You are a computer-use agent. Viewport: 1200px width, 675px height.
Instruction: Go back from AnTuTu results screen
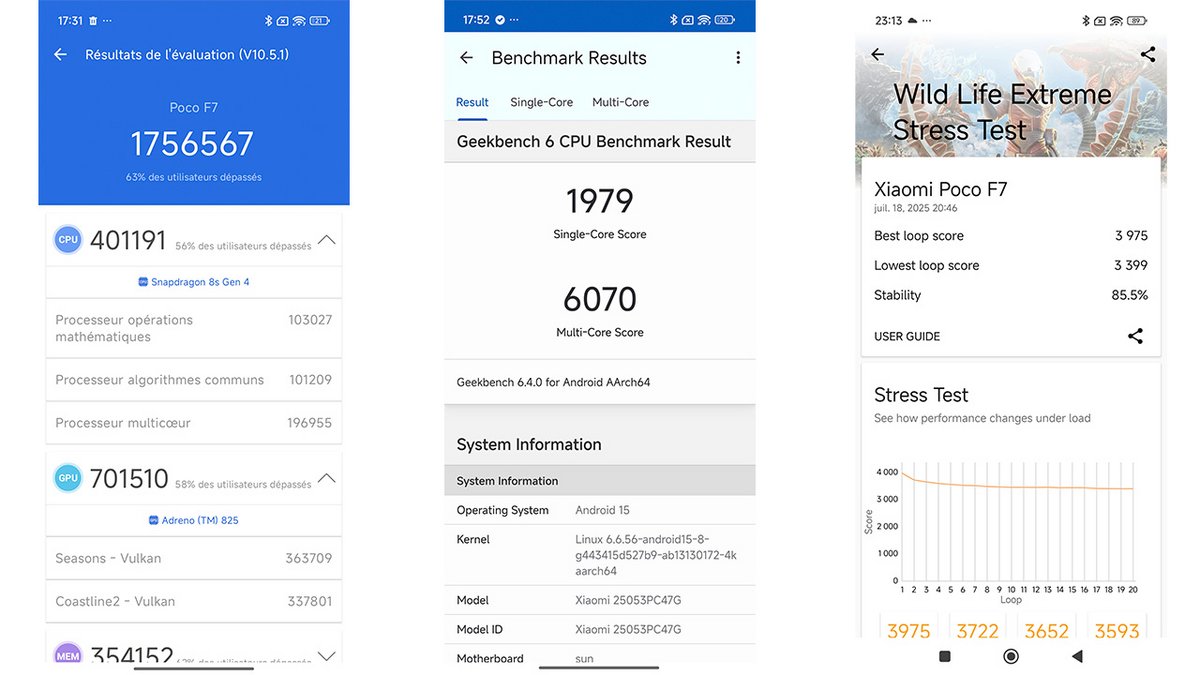60,55
